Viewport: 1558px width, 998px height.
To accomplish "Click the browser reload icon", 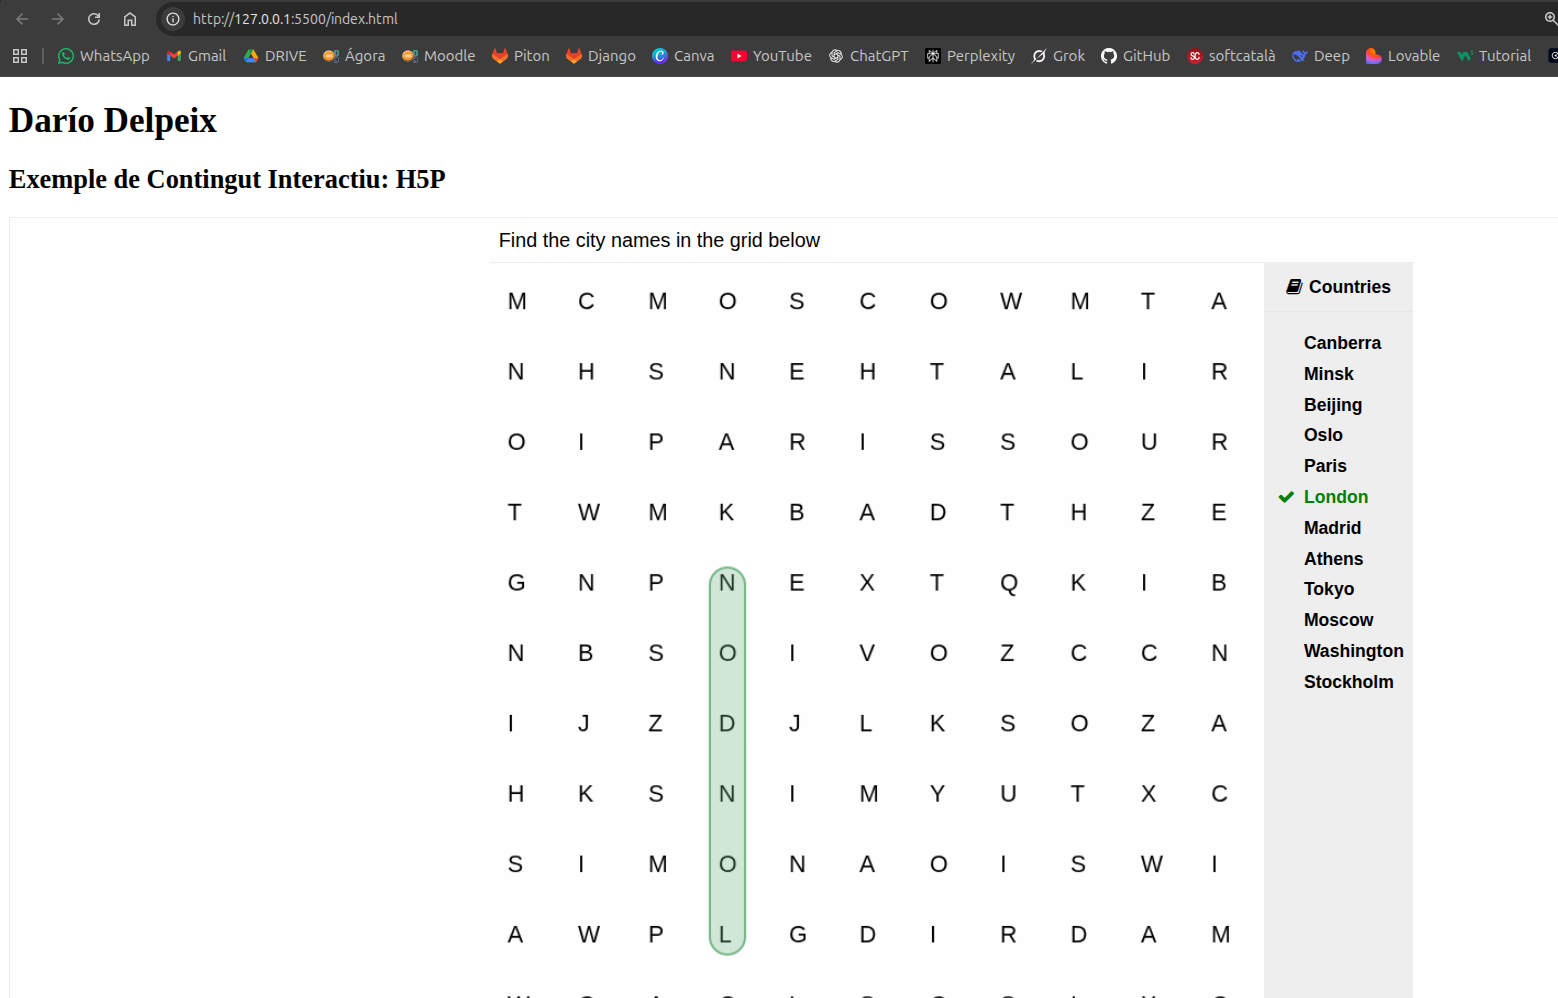I will [94, 19].
